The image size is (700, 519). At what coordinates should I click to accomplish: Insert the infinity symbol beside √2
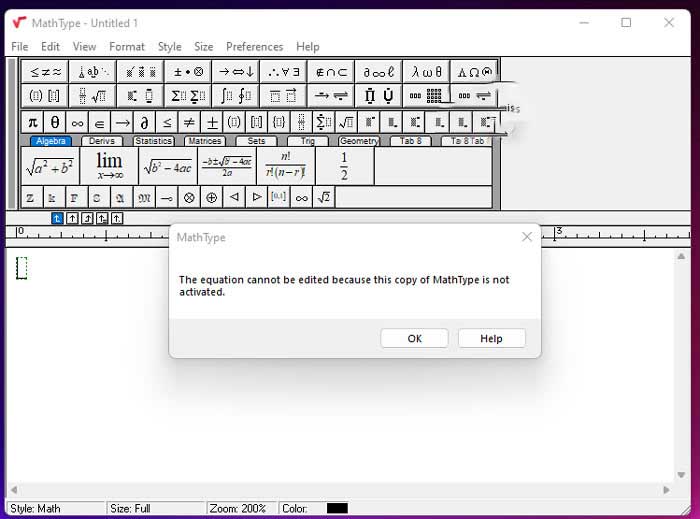tap(301, 197)
